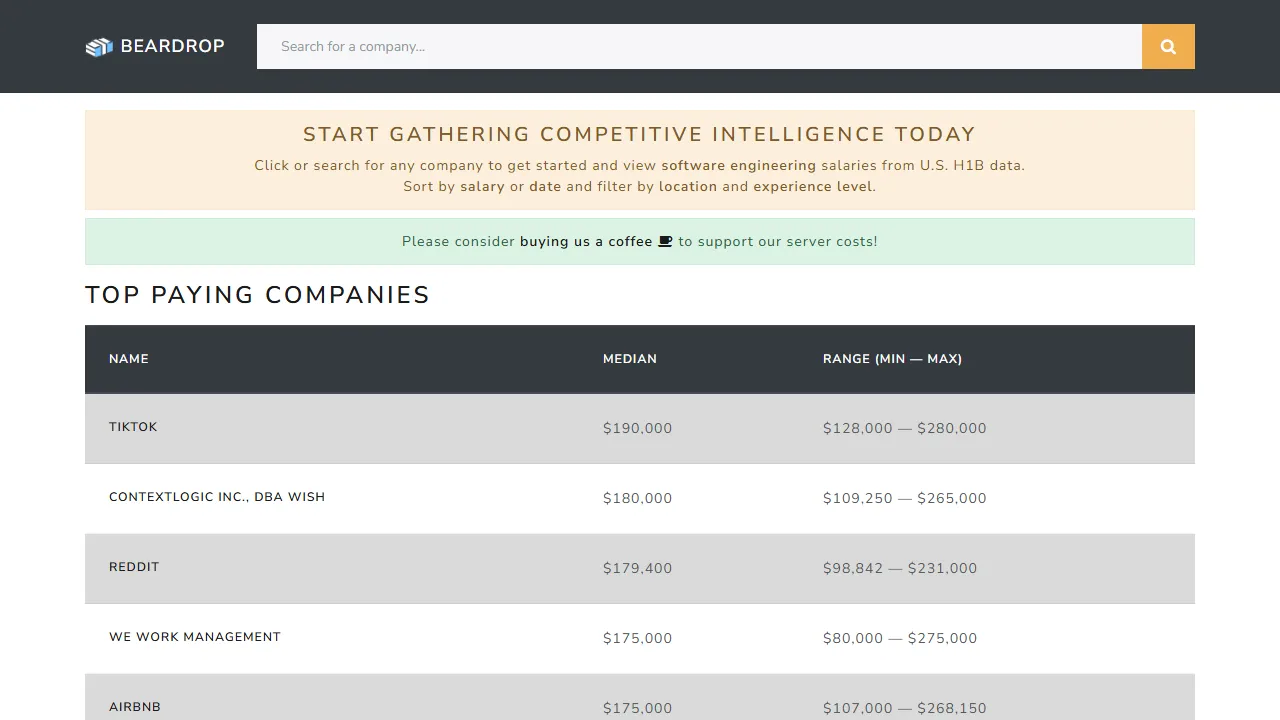Viewport: 1280px width, 720px height.
Task: Click the Beardrop logo icon
Action: (98, 46)
